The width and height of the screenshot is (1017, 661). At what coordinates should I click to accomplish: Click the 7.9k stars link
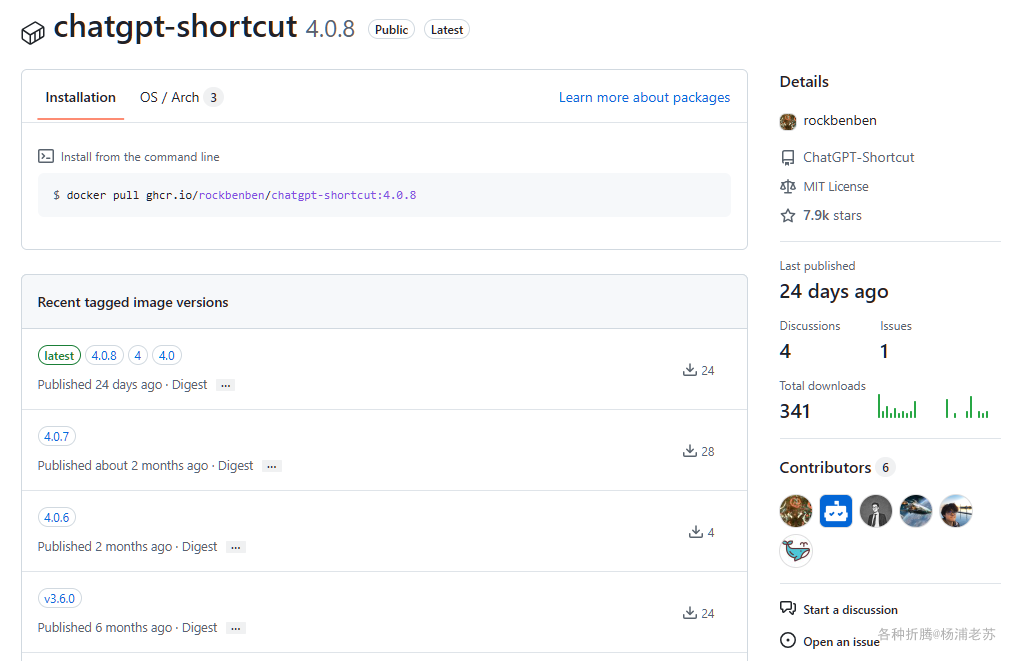pyautogui.click(x=832, y=215)
